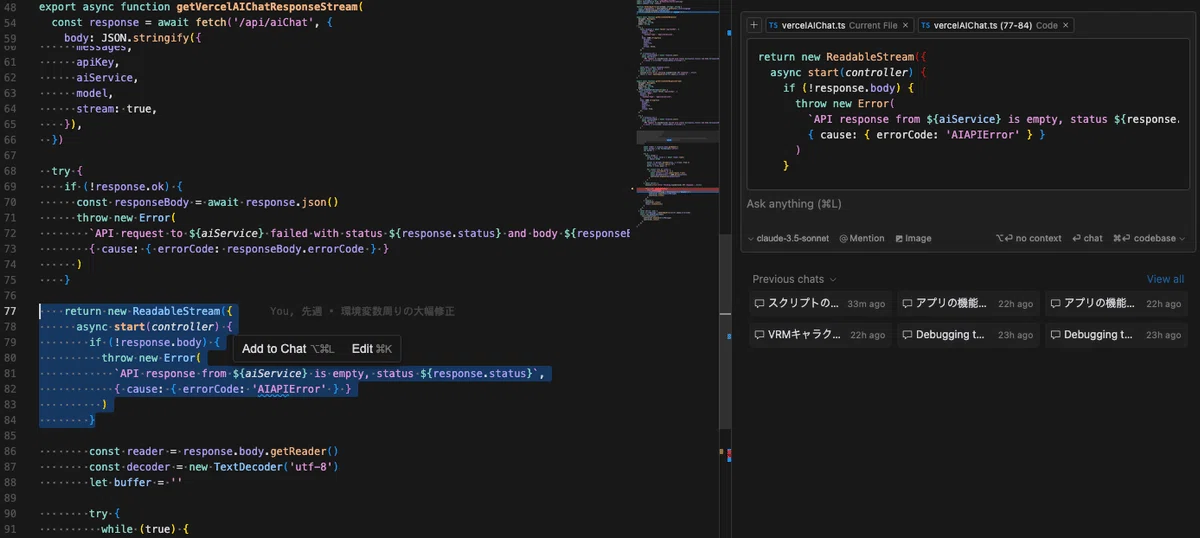This screenshot has width=1200, height=538.
Task: Open the first Debugging chat from 23h ago
Action: click(967, 335)
